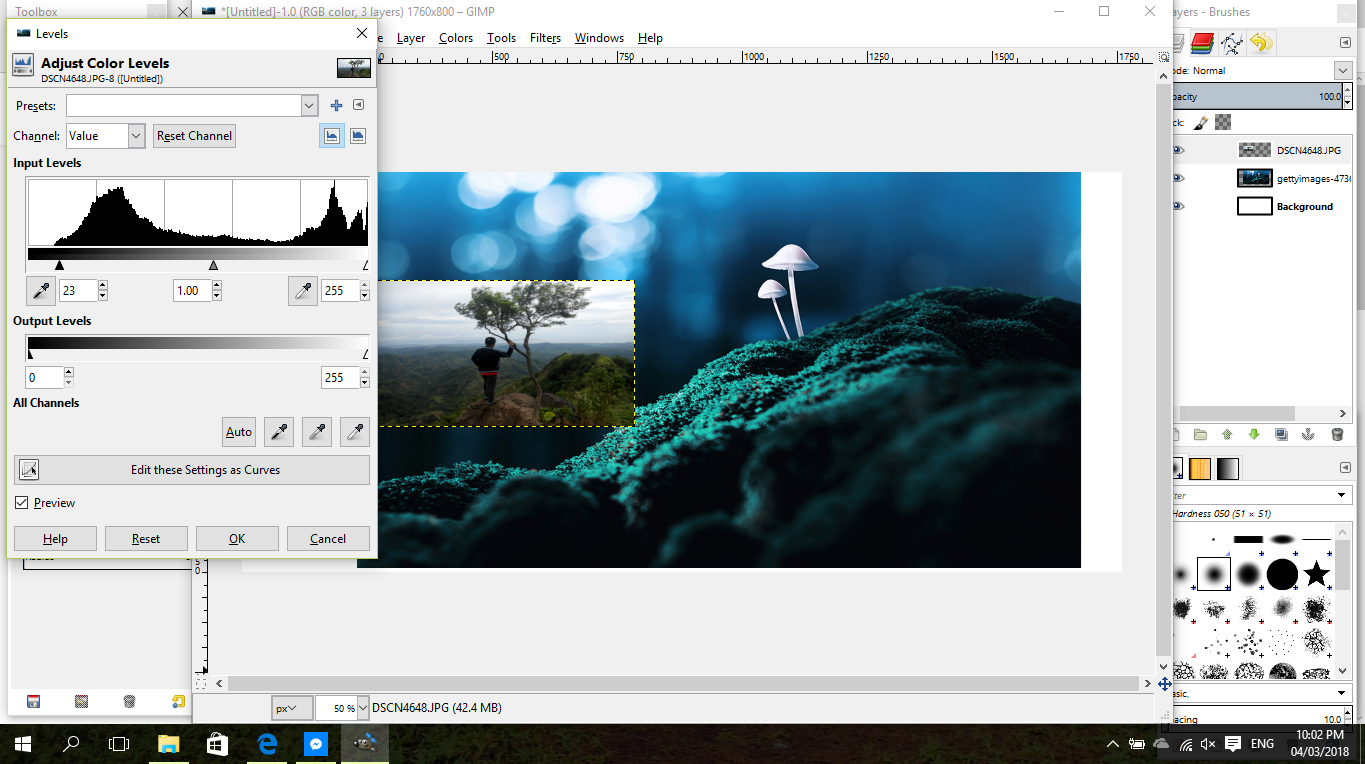This screenshot has width=1365, height=764.
Task: Click the gray gamma slider triangle
Action: tap(213, 265)
